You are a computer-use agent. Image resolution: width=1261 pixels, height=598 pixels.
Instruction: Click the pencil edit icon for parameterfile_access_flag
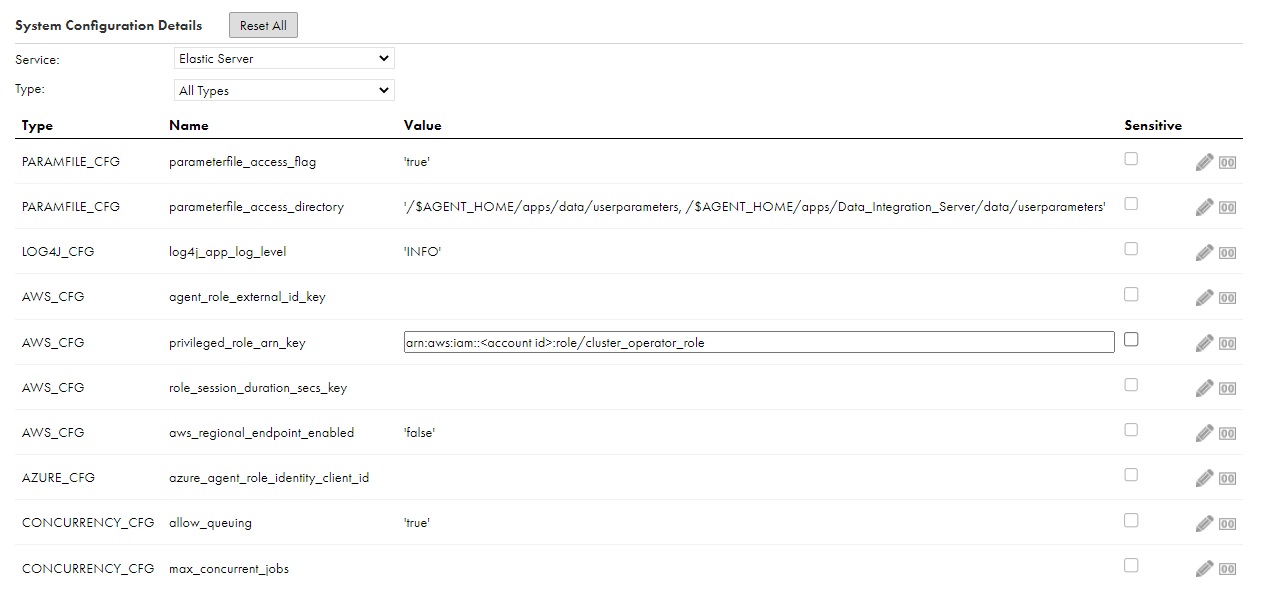click(1204, 162)
